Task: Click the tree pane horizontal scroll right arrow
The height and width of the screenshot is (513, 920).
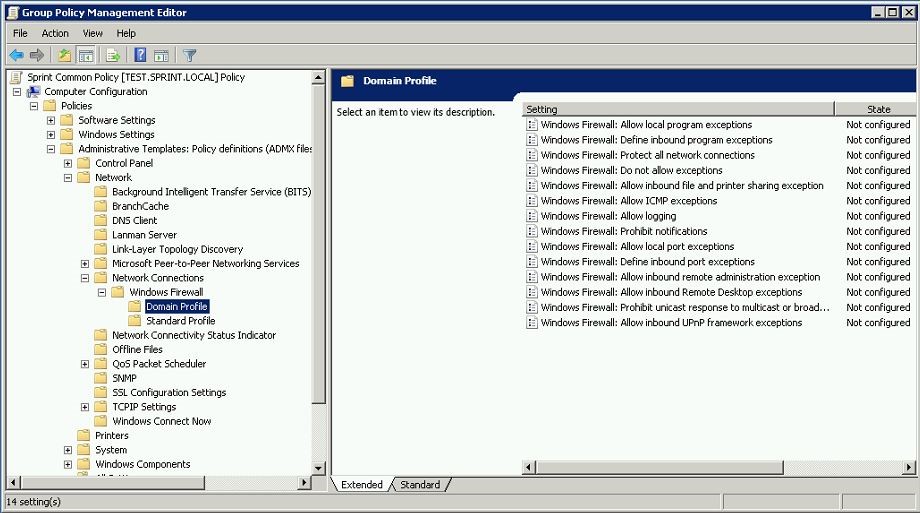Action: pos(304,482)
